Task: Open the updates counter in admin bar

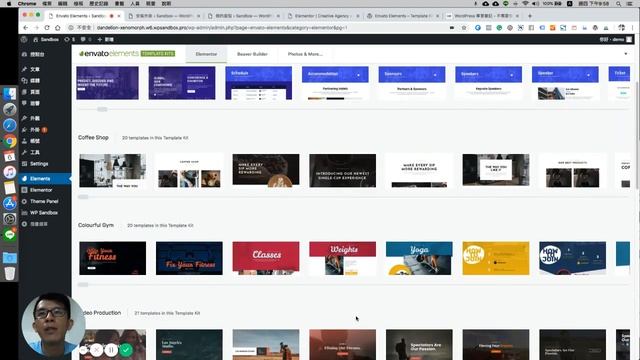Action: point(69,40)
